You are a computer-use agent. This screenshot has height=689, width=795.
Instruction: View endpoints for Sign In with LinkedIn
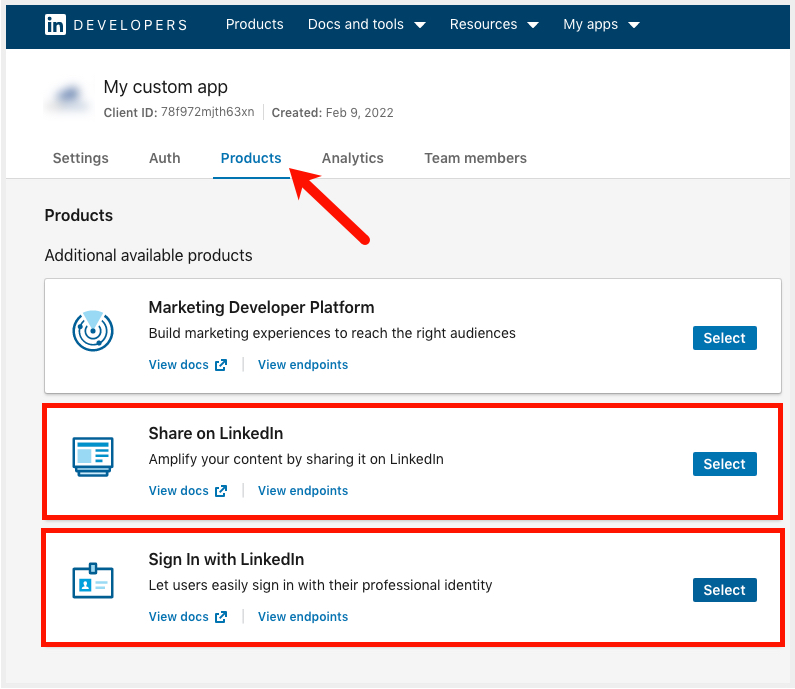coord(303,617)
